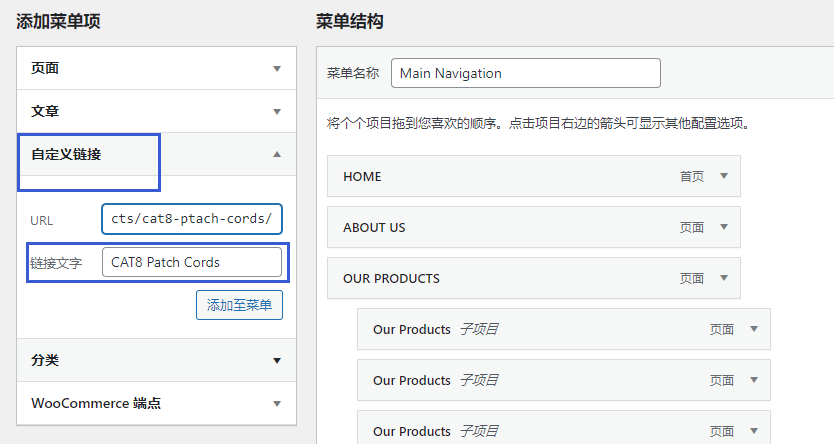The image size is (834, 444).
Task: Click the 链接文字 text field
Action: point(191,262)
